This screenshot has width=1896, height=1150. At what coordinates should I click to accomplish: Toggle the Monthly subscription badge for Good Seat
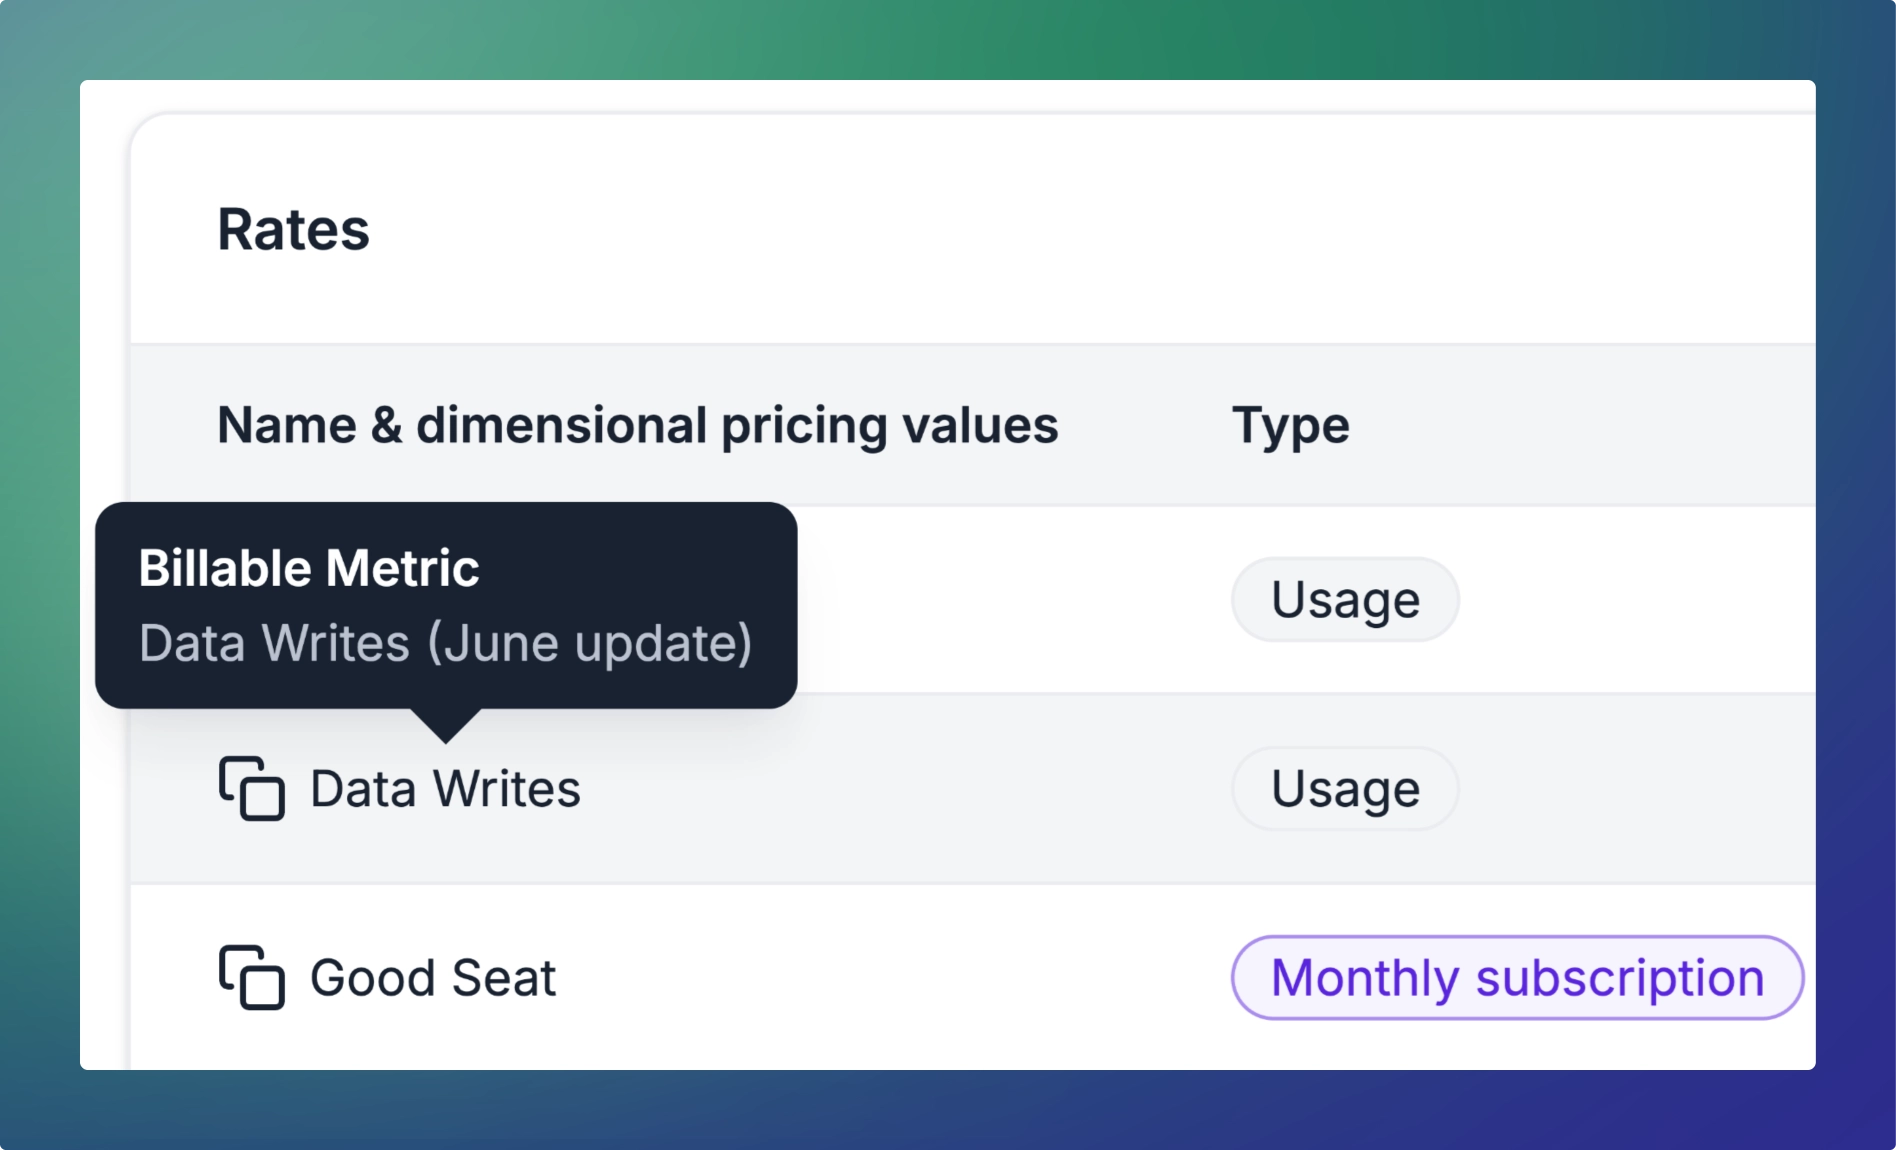(1516, 977)
